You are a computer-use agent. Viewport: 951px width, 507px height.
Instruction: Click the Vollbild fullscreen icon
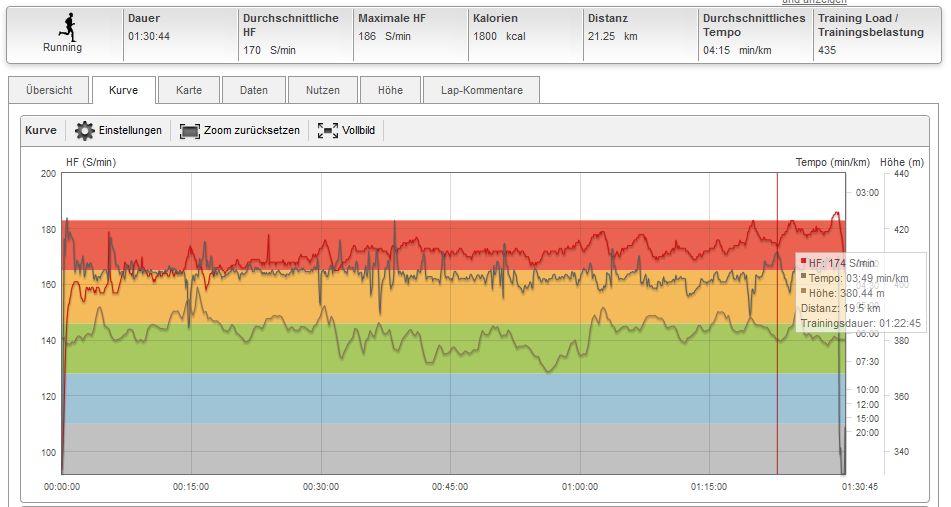tap(327, 131)
